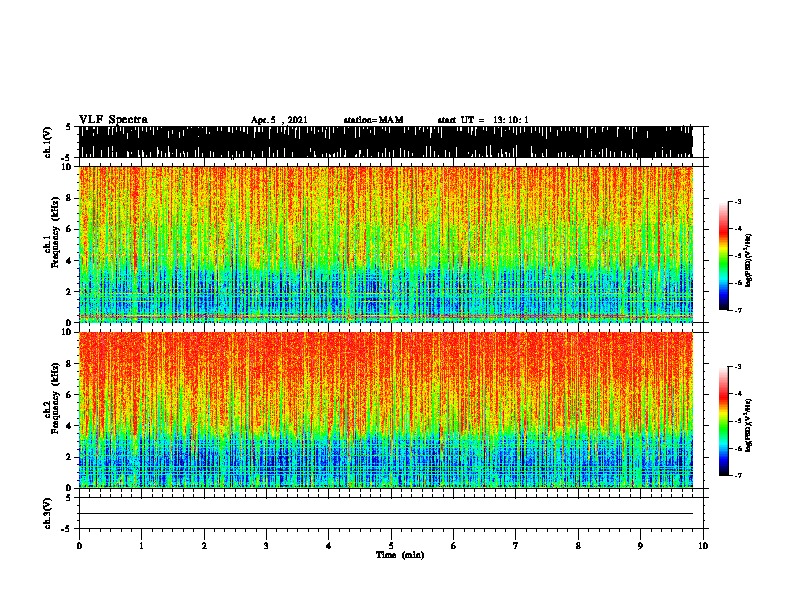Click the 3 tick on time axis
Screen dimensions: 792x612
(x=266, y=546)
